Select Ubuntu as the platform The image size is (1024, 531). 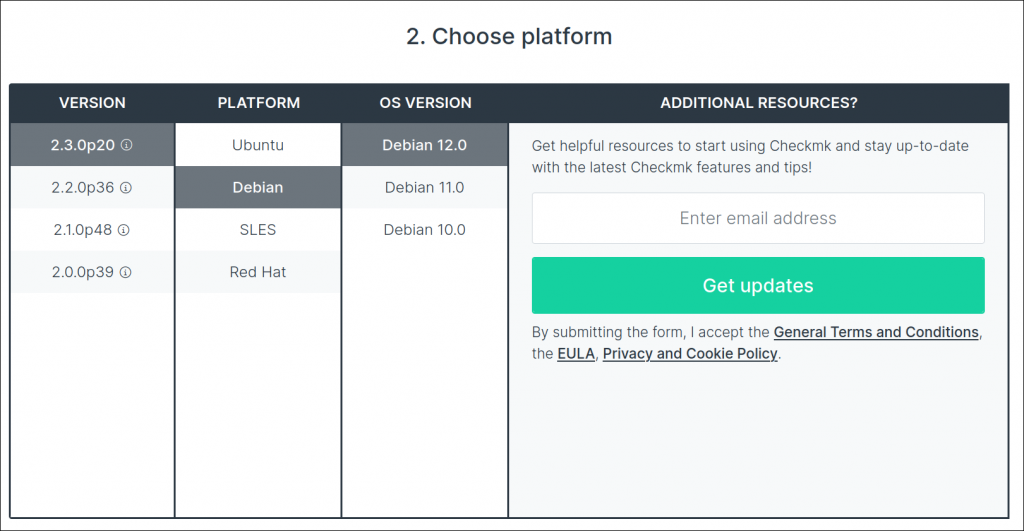[258, 145]
